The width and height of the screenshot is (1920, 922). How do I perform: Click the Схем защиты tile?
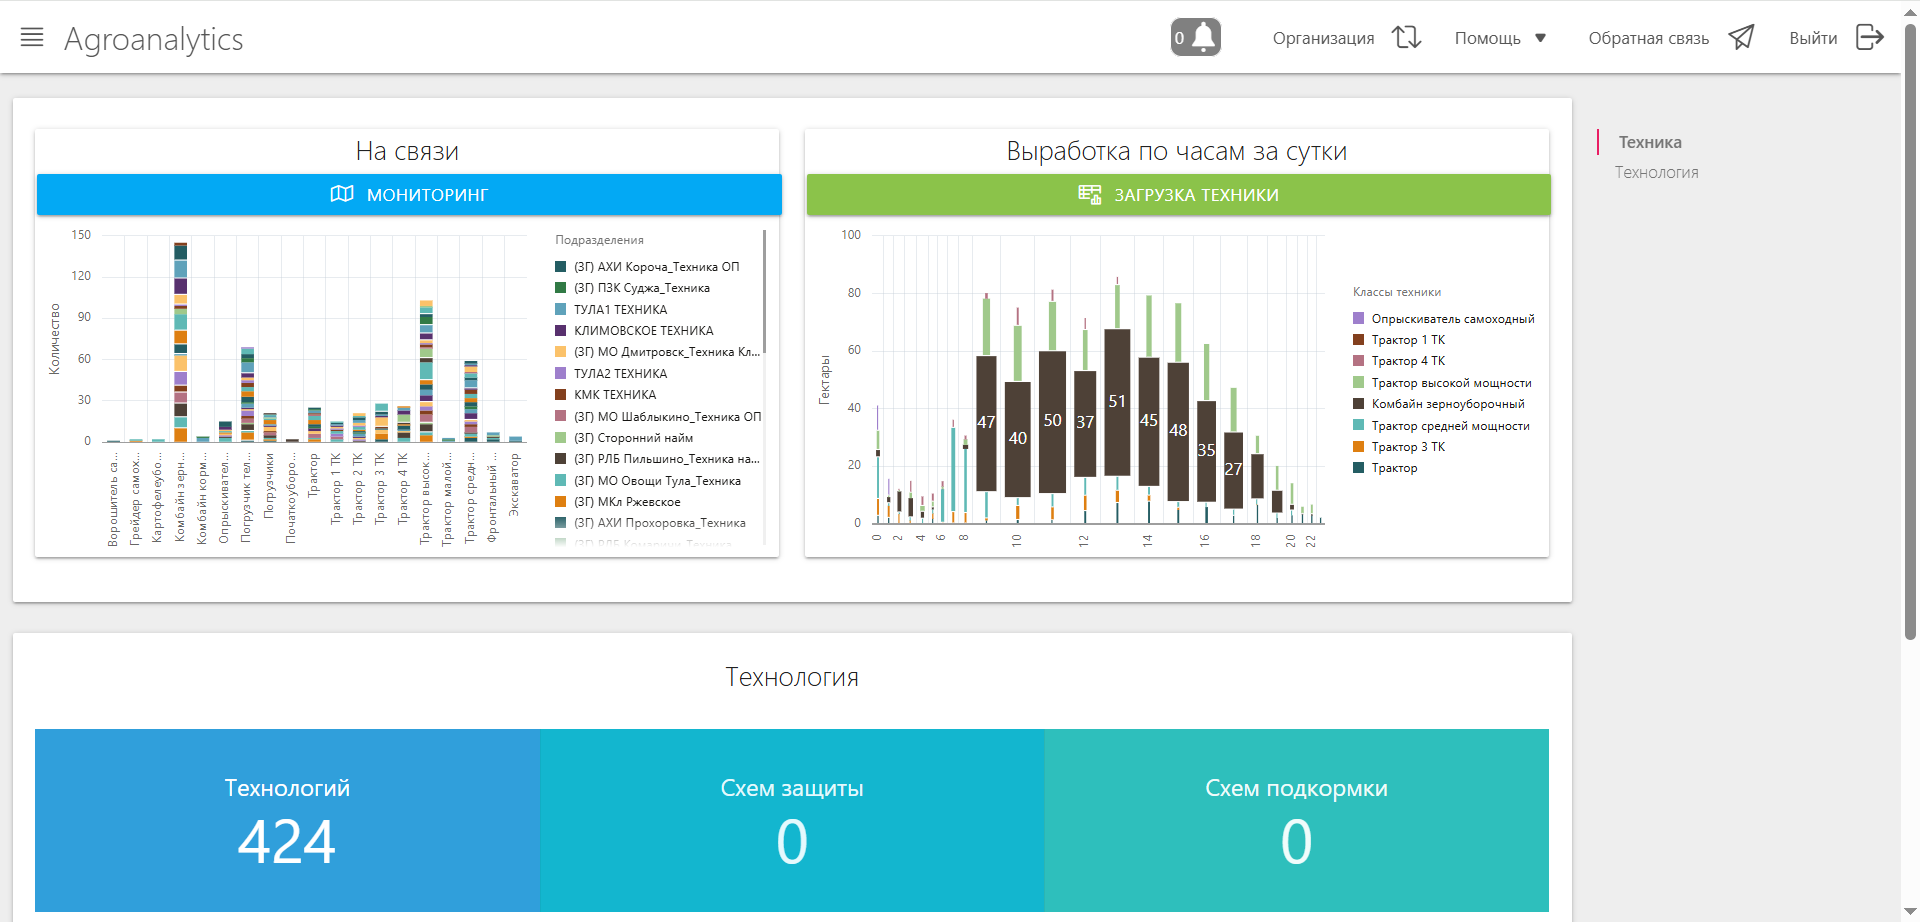792,820
